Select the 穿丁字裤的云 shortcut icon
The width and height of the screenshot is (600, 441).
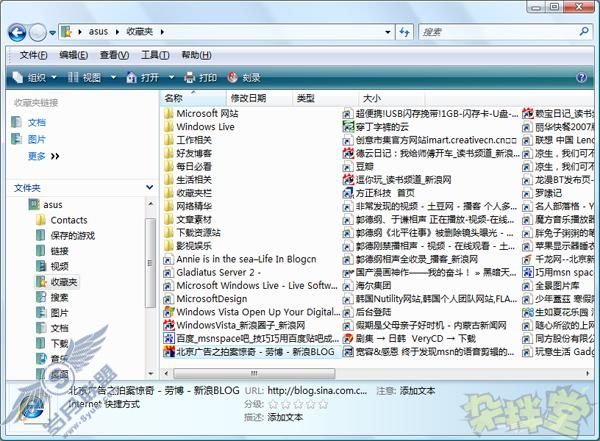pyautogui.click(x=348, y=127)
